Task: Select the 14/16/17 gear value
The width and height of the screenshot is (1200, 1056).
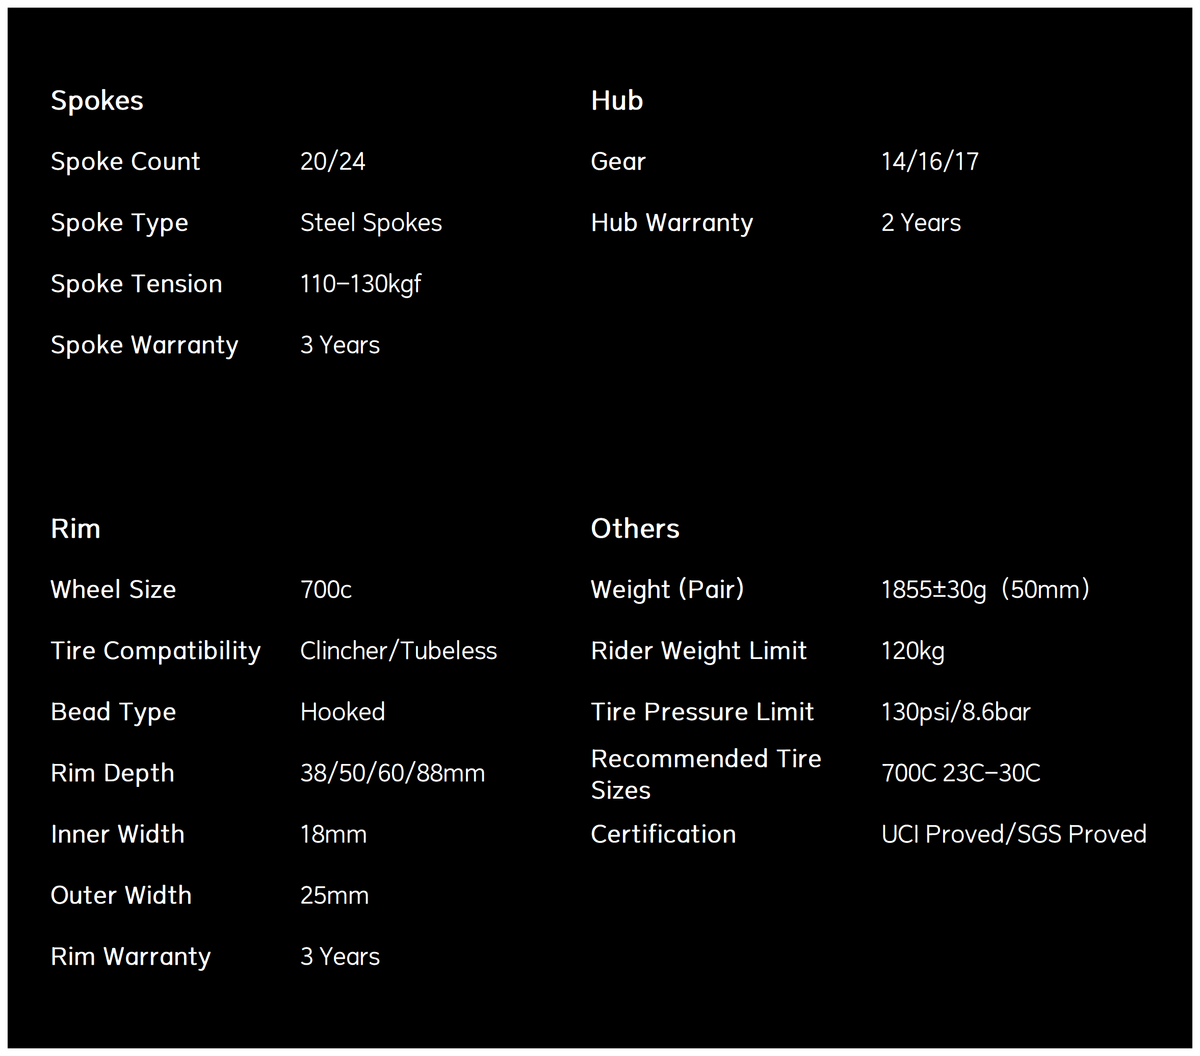Action: pos(930,161)
